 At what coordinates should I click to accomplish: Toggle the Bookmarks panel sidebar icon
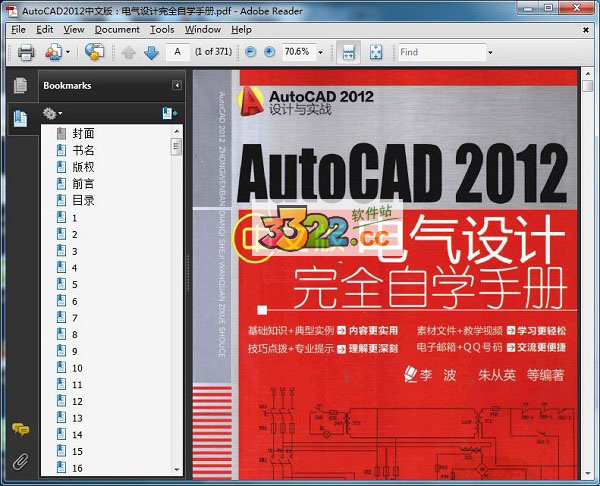pos(20,119)
